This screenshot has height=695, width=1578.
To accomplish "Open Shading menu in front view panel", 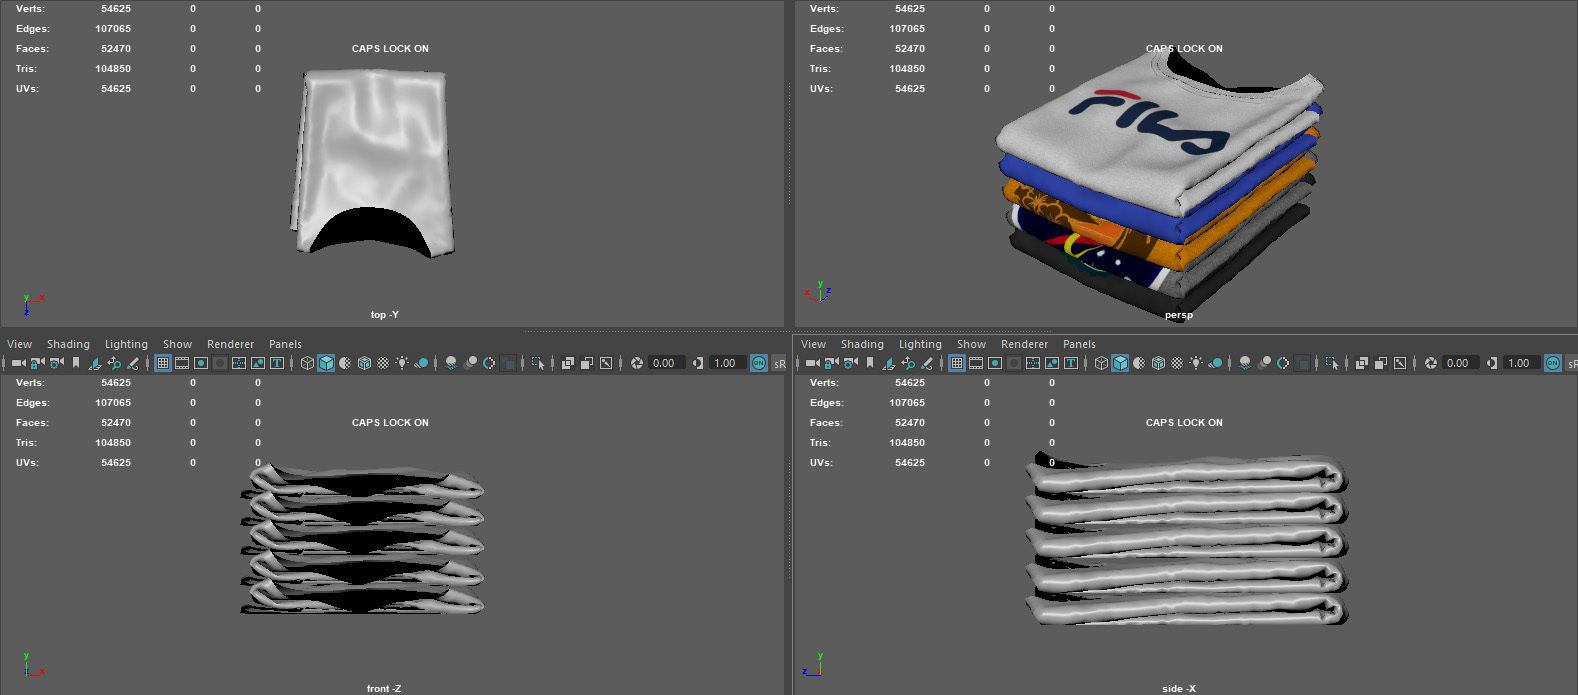I will coord(68,344).
